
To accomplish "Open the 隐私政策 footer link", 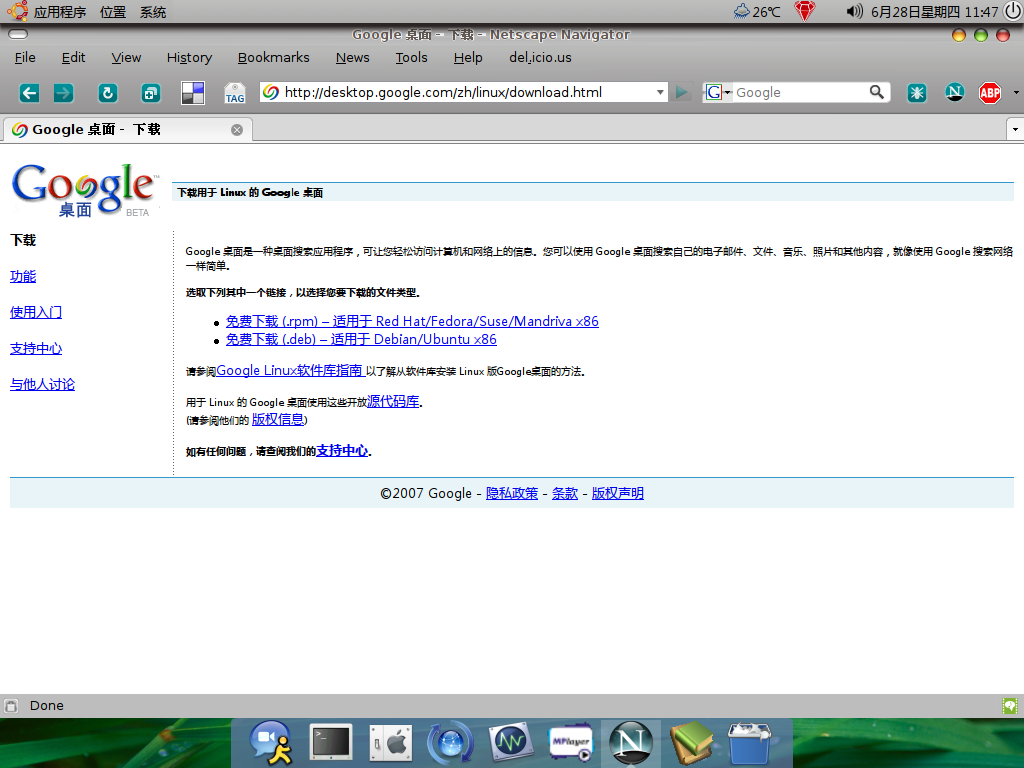I will point(512,493).
